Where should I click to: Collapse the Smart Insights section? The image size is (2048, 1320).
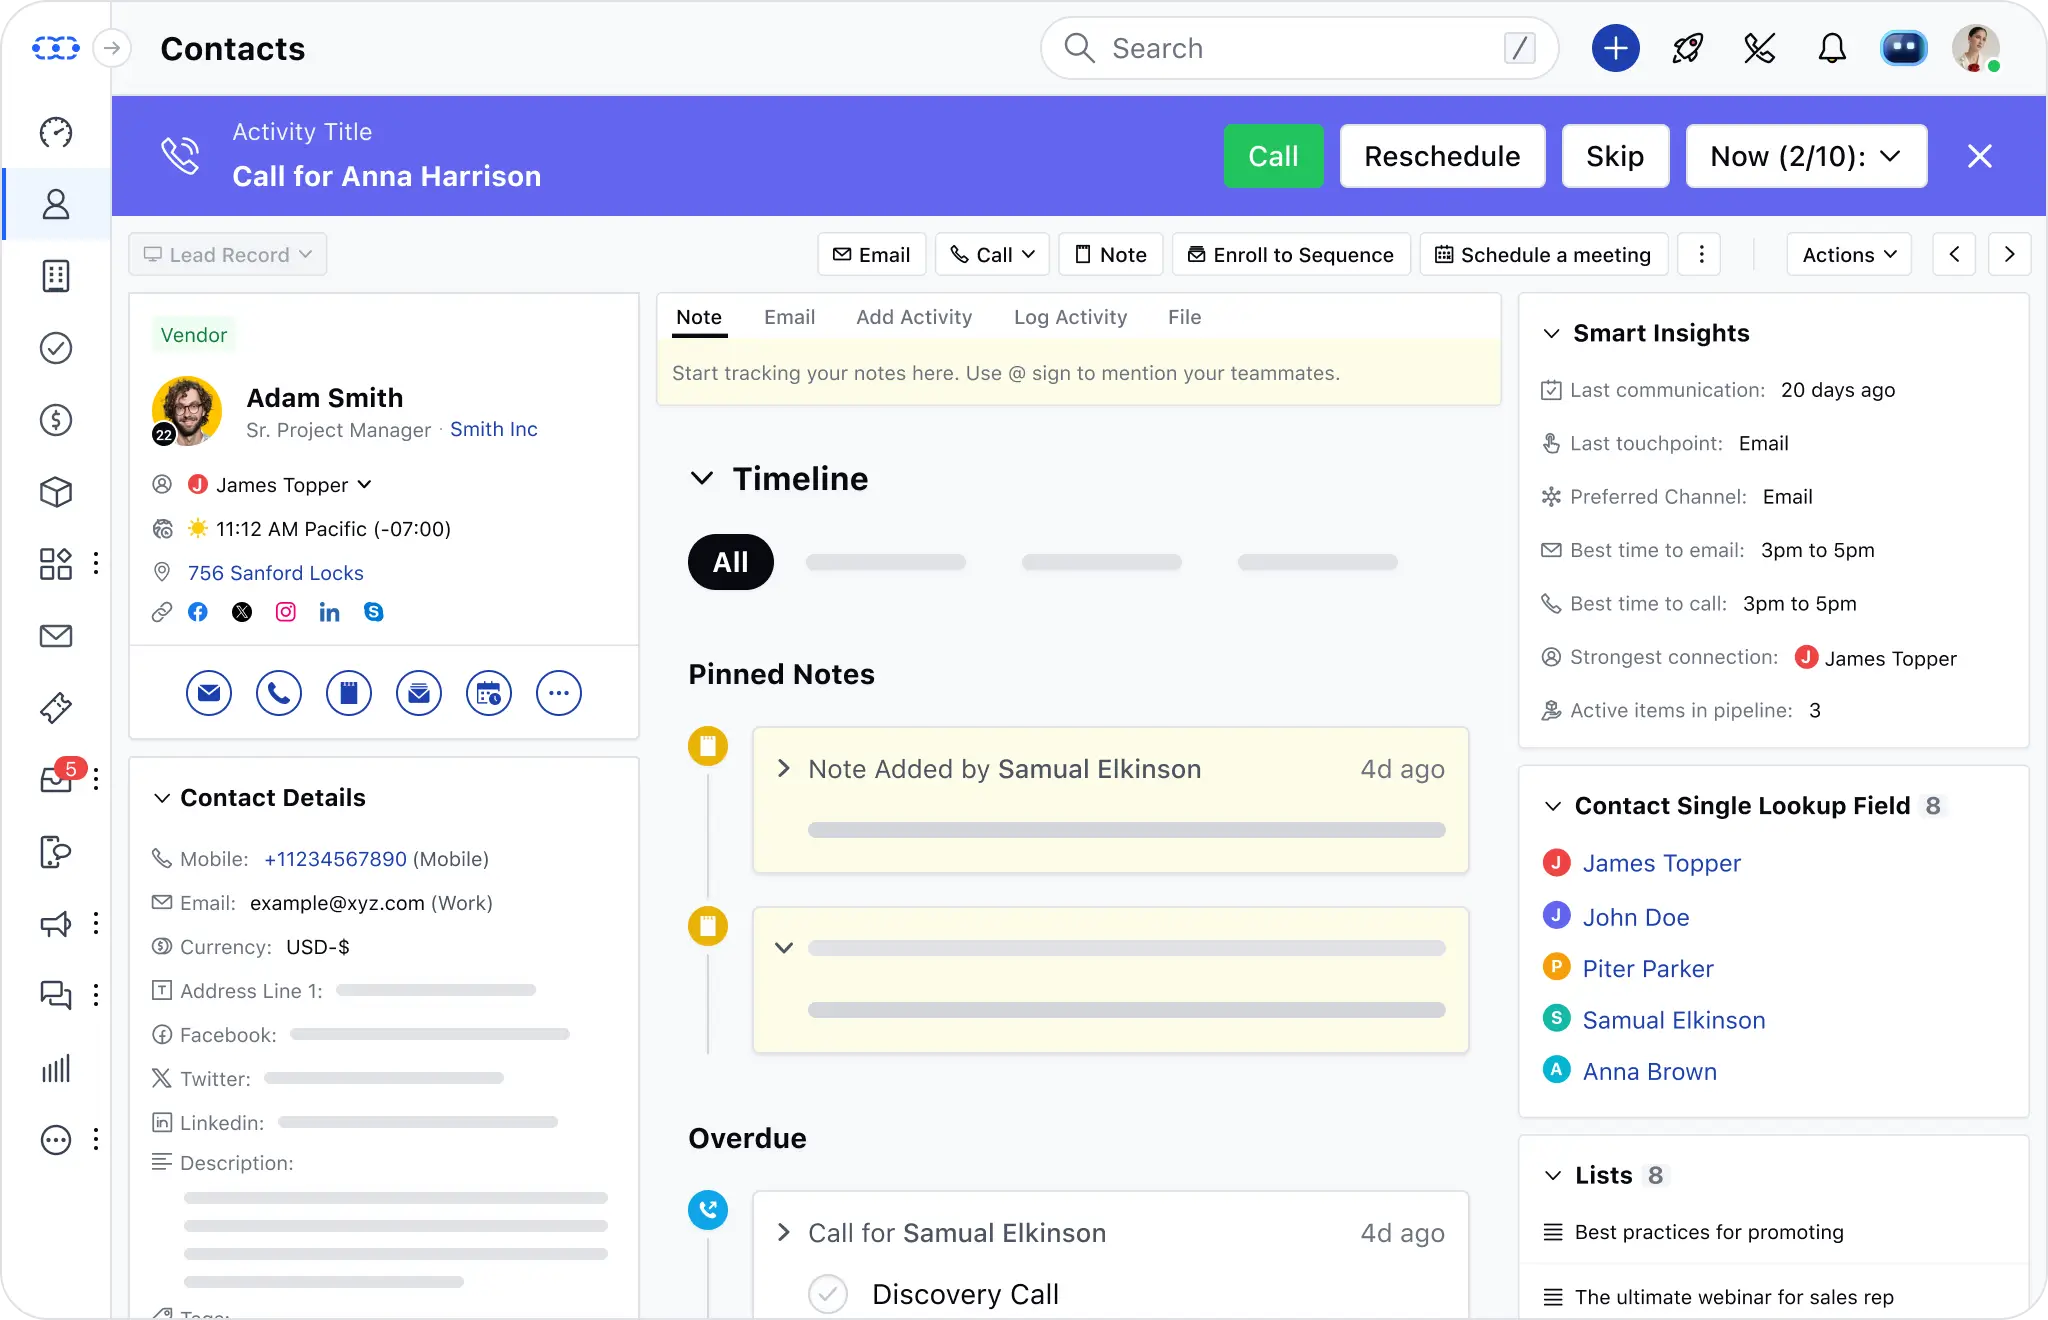1551,333
